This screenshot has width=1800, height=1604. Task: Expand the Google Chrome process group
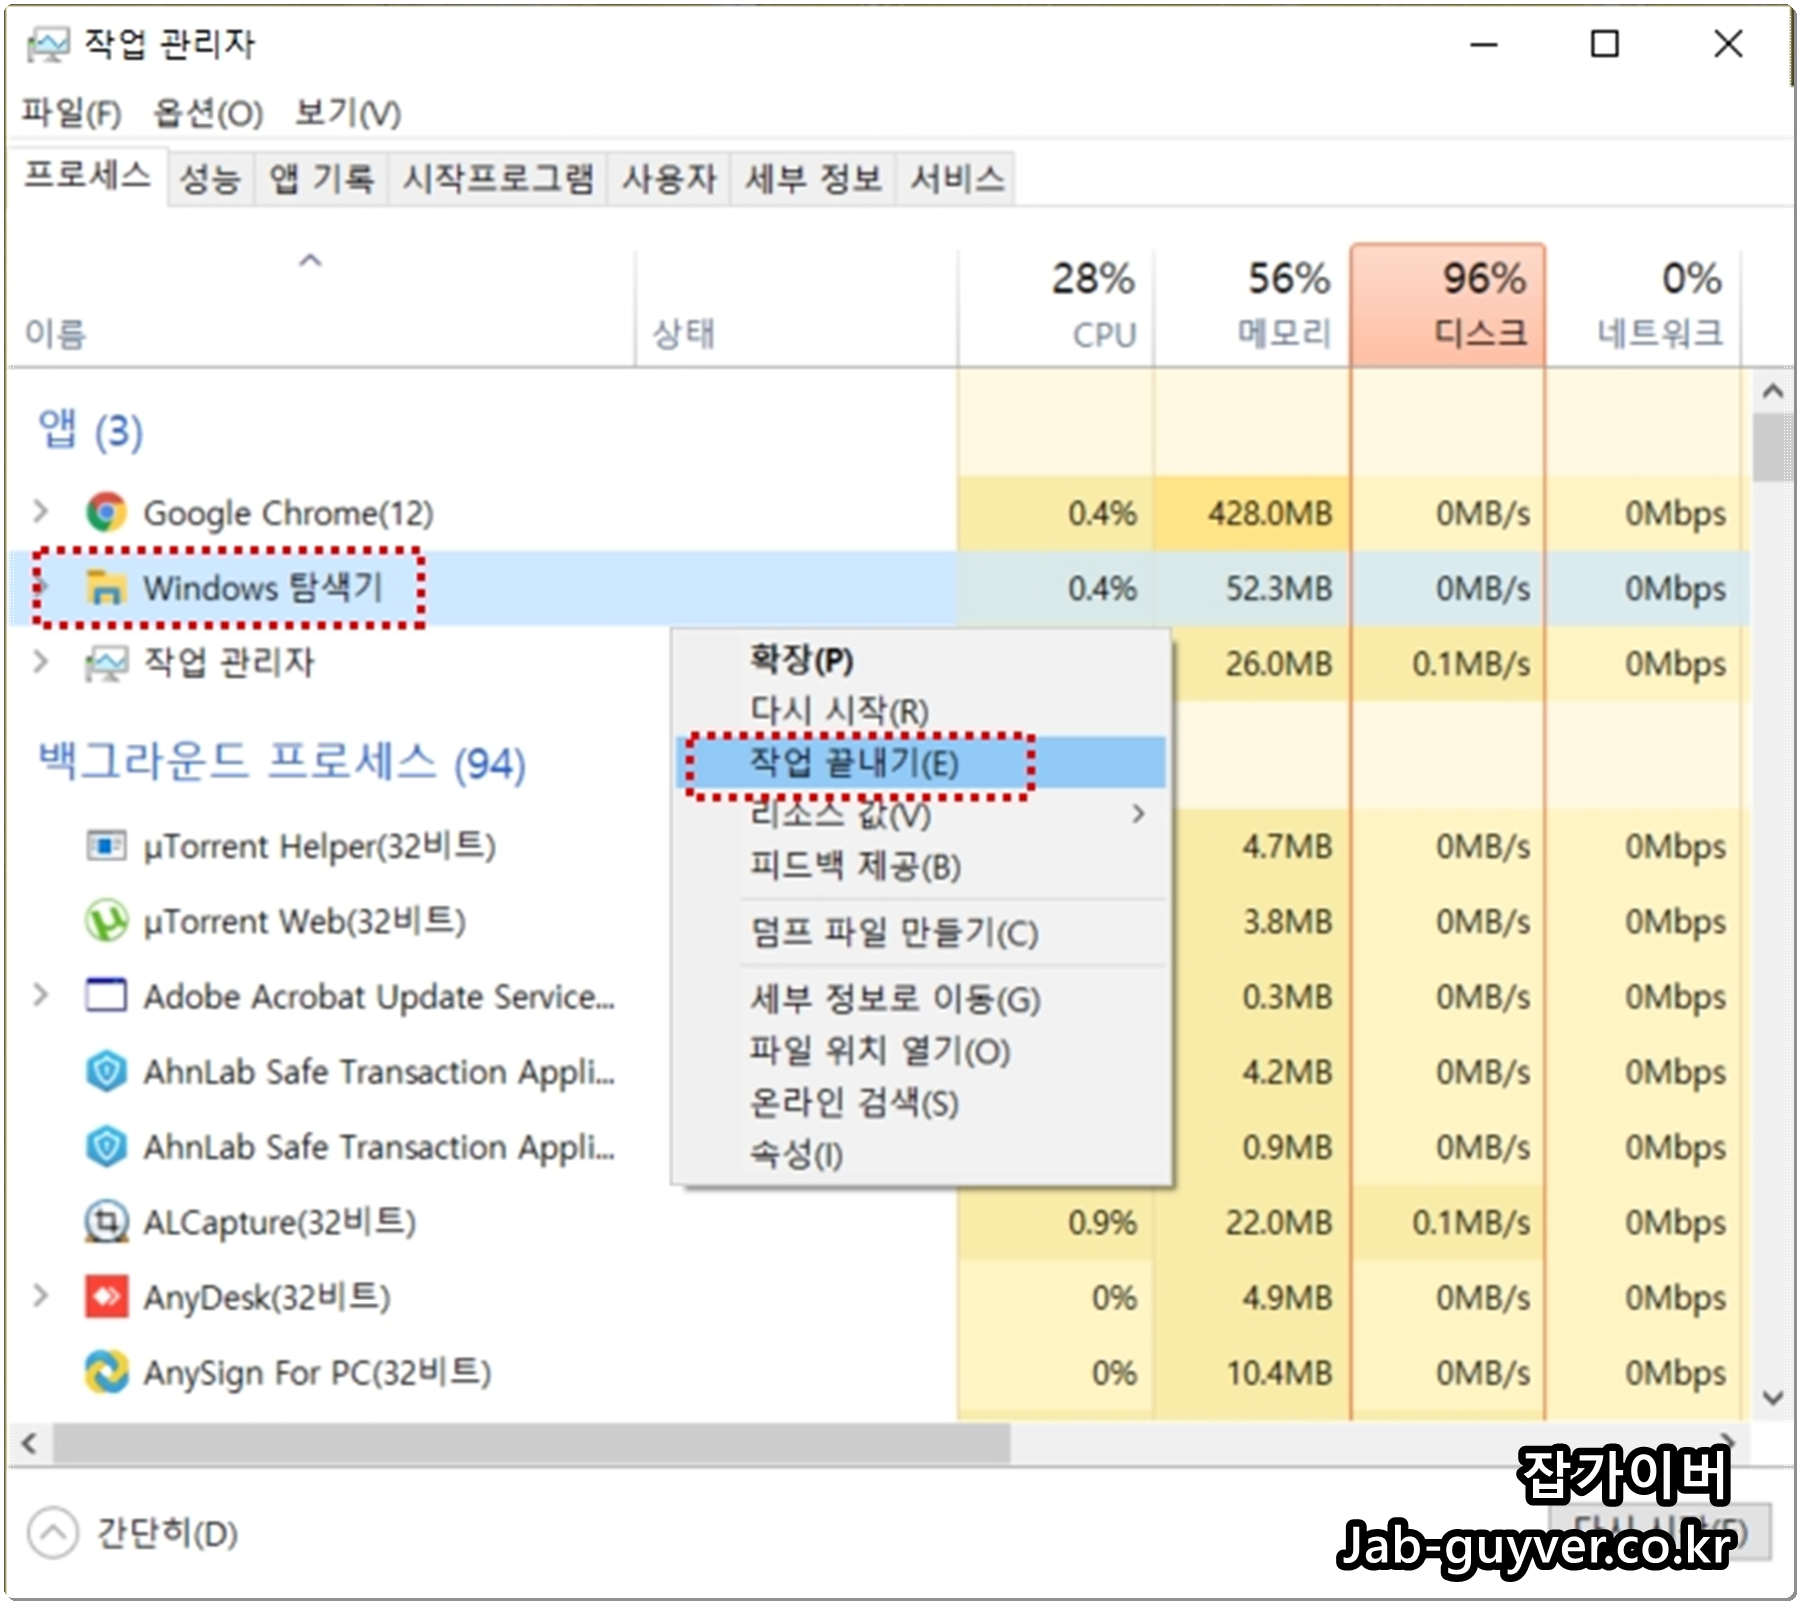pos(40,512)
